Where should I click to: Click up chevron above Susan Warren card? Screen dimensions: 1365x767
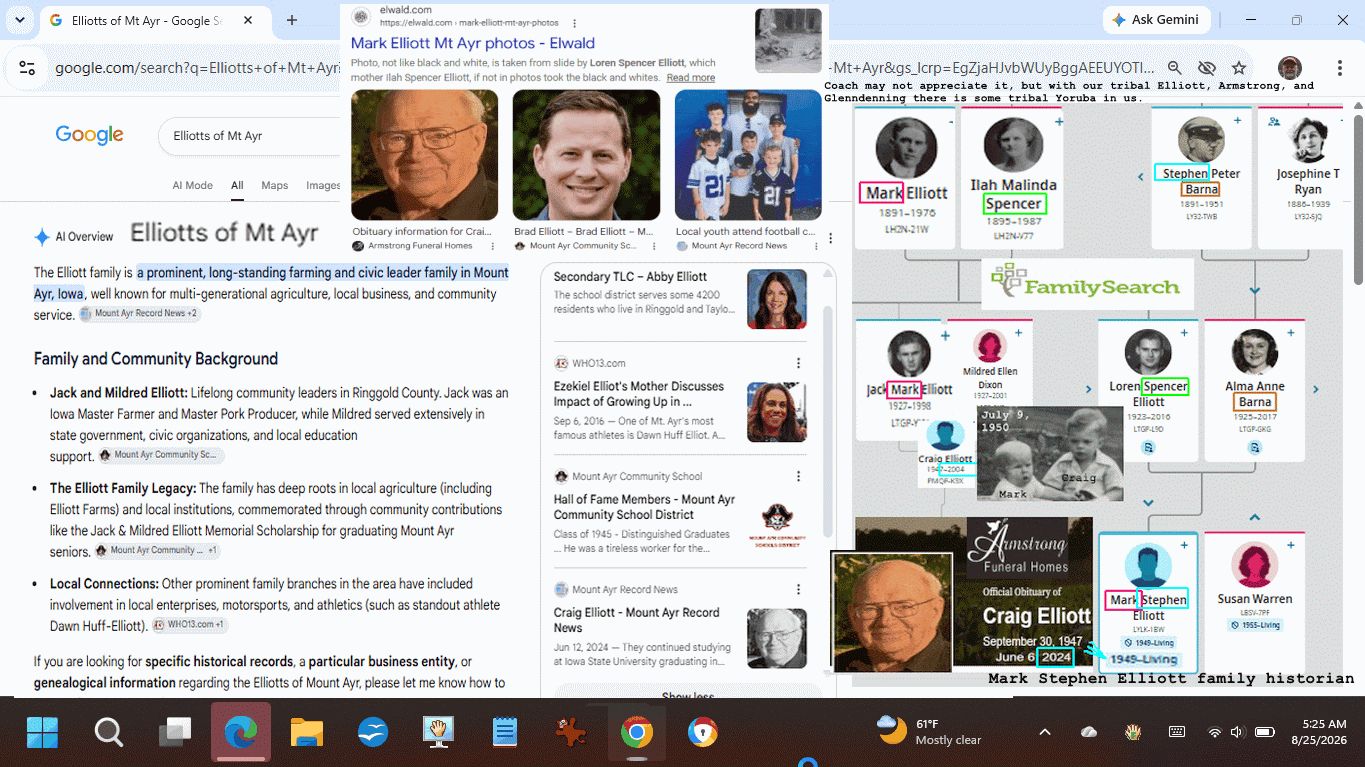tap(1255, 517)
